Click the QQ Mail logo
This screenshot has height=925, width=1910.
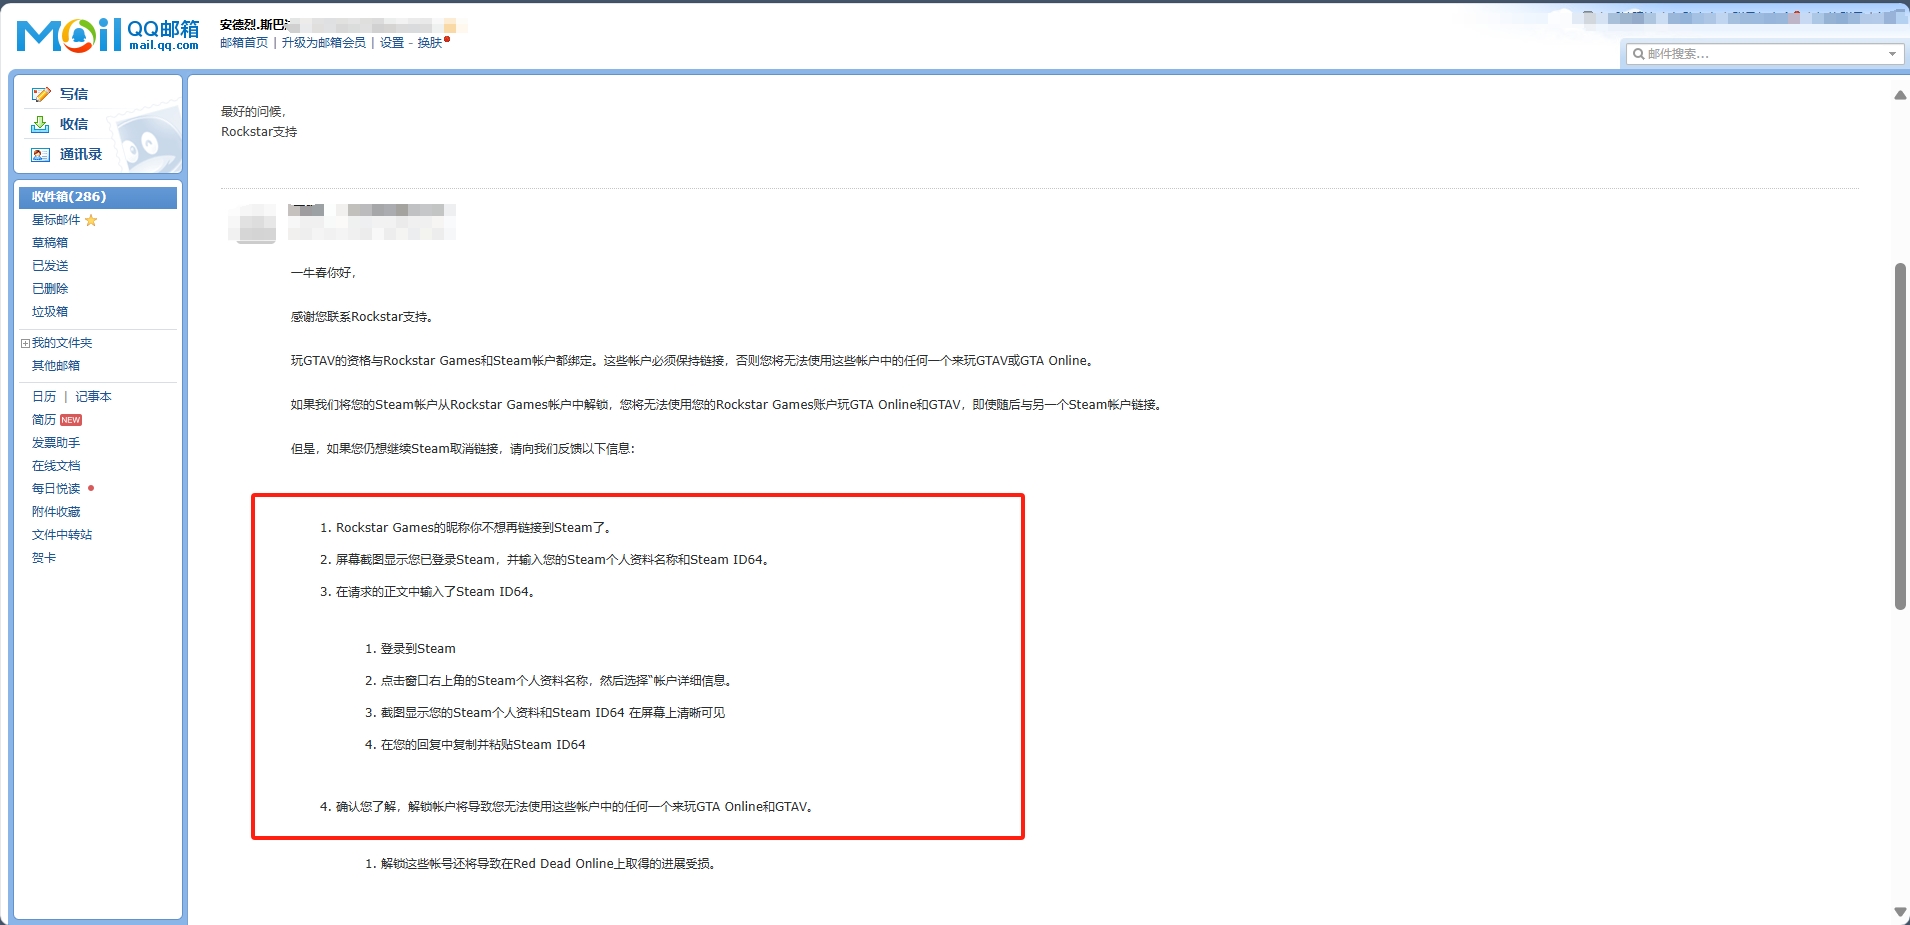coord(107,35)
